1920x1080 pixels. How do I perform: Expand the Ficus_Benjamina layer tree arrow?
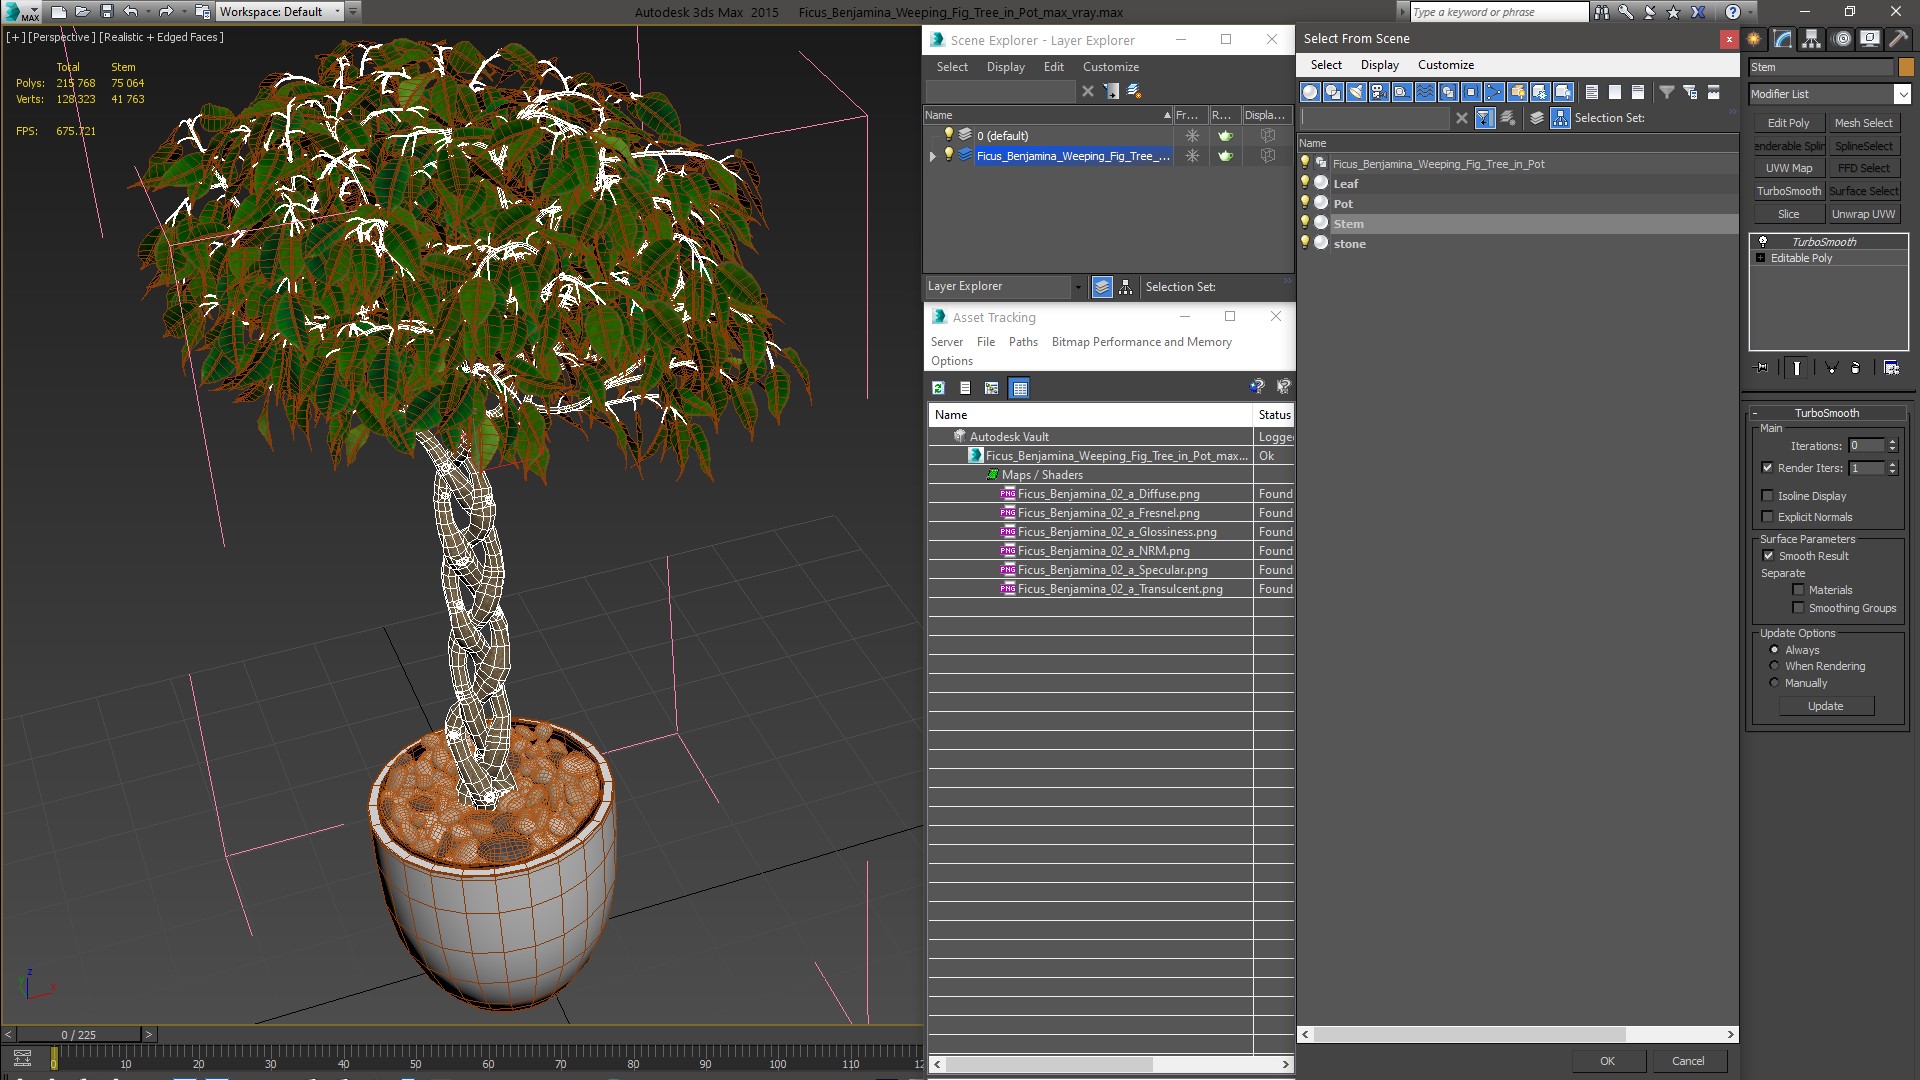point(933,156)
